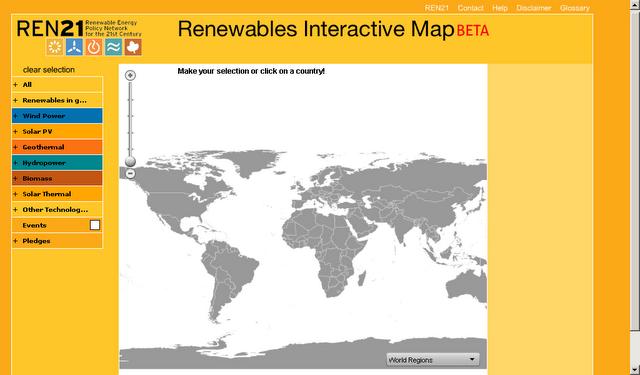The height and width of the screenshot is (375, 640).
Task: Zoom out using the map minus button
Action: point(130,174)
